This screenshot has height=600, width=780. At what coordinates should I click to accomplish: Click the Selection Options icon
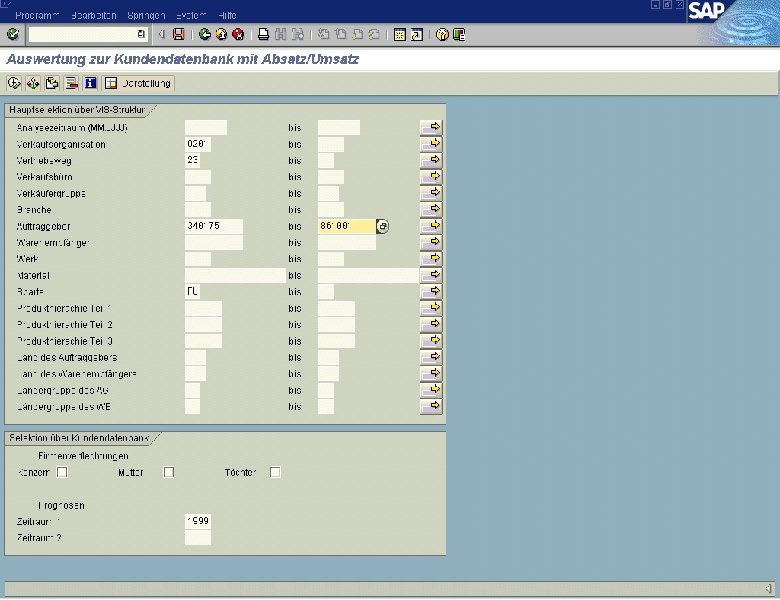pyautogui.click(x=71, y=83)
